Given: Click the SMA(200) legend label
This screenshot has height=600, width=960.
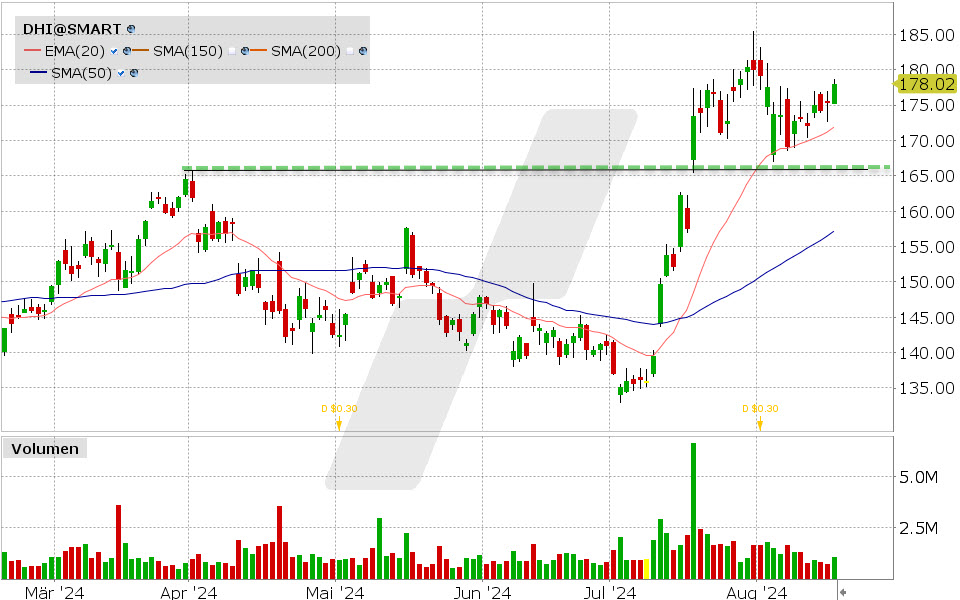Looking at the screenshot, I should (x=306, y=51).
